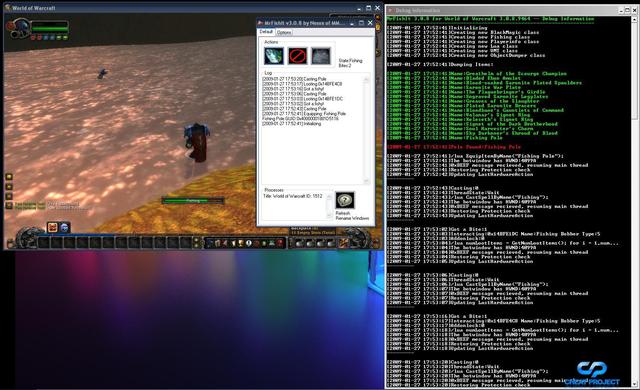This screenshot has width=640, height=390.
Task: Click the top chat button on left edge
Action: (9, 177)
